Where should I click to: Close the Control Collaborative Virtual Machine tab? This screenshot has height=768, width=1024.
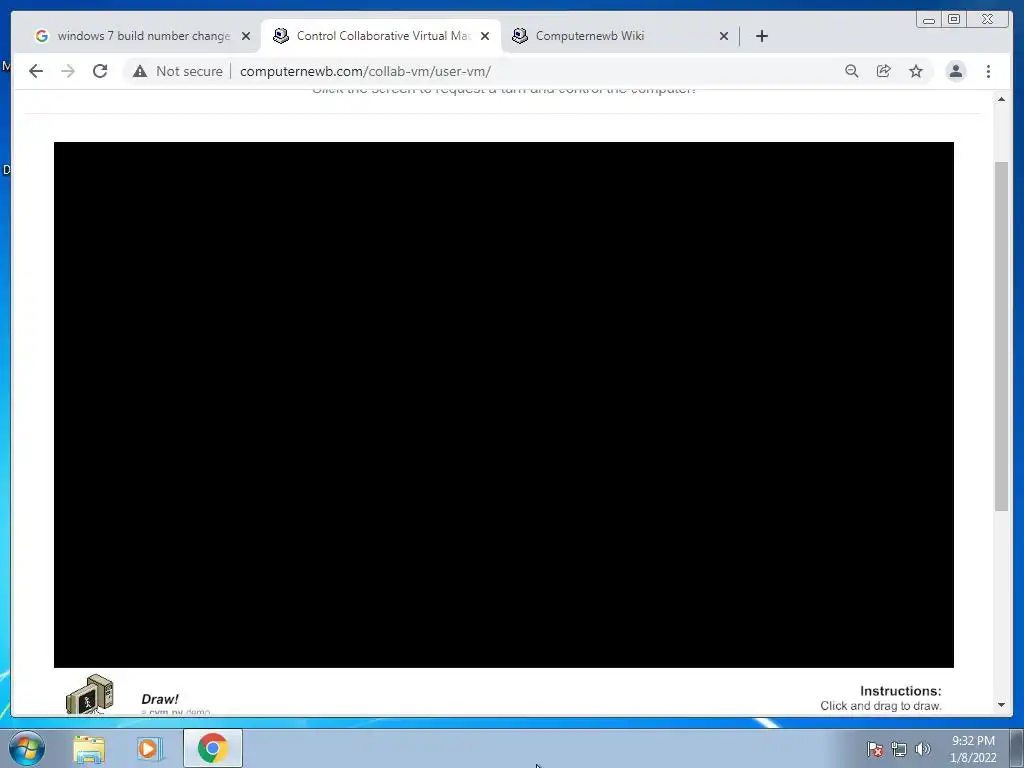485,36
